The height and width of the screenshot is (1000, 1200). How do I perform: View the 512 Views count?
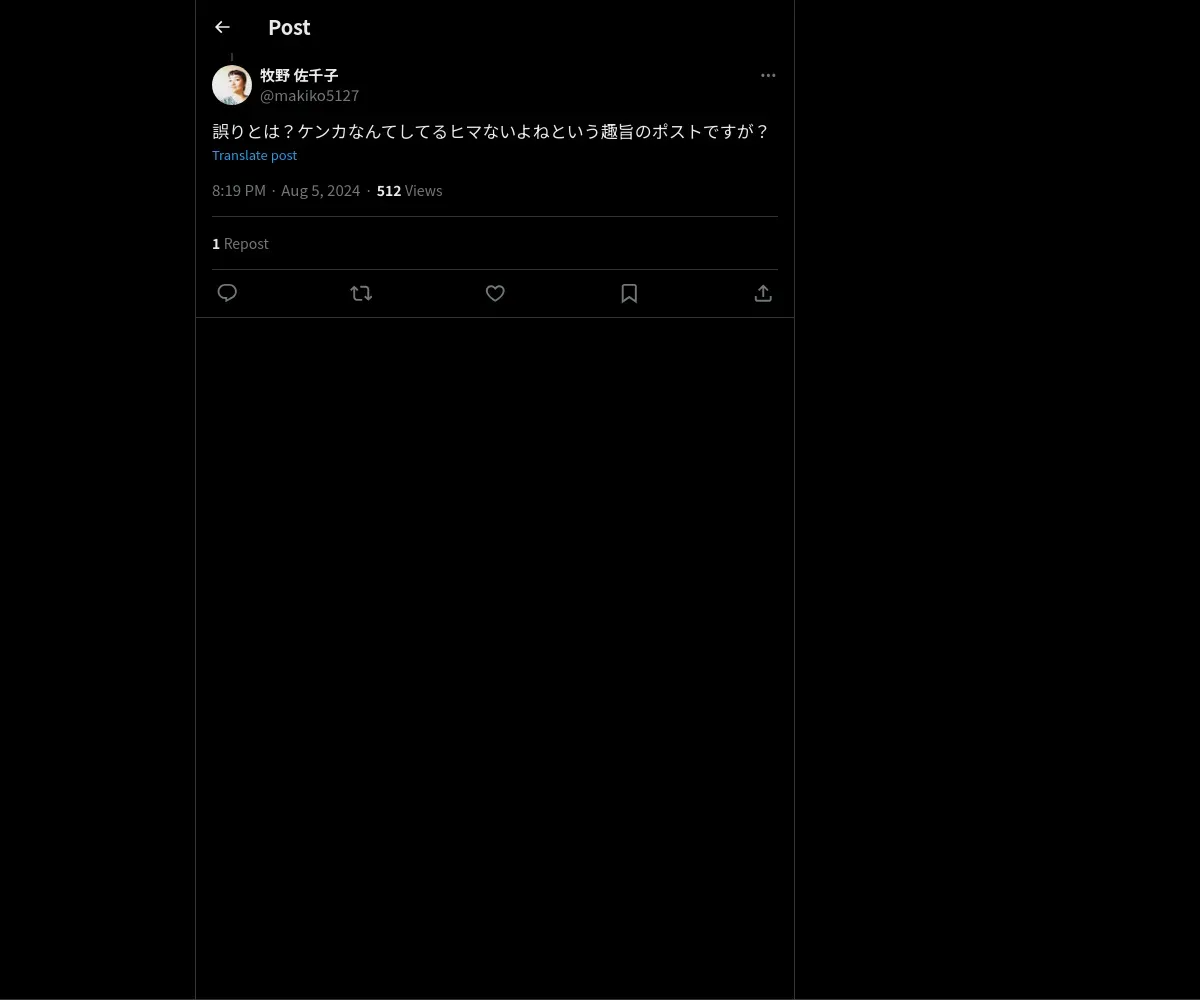tap(409, 190)
